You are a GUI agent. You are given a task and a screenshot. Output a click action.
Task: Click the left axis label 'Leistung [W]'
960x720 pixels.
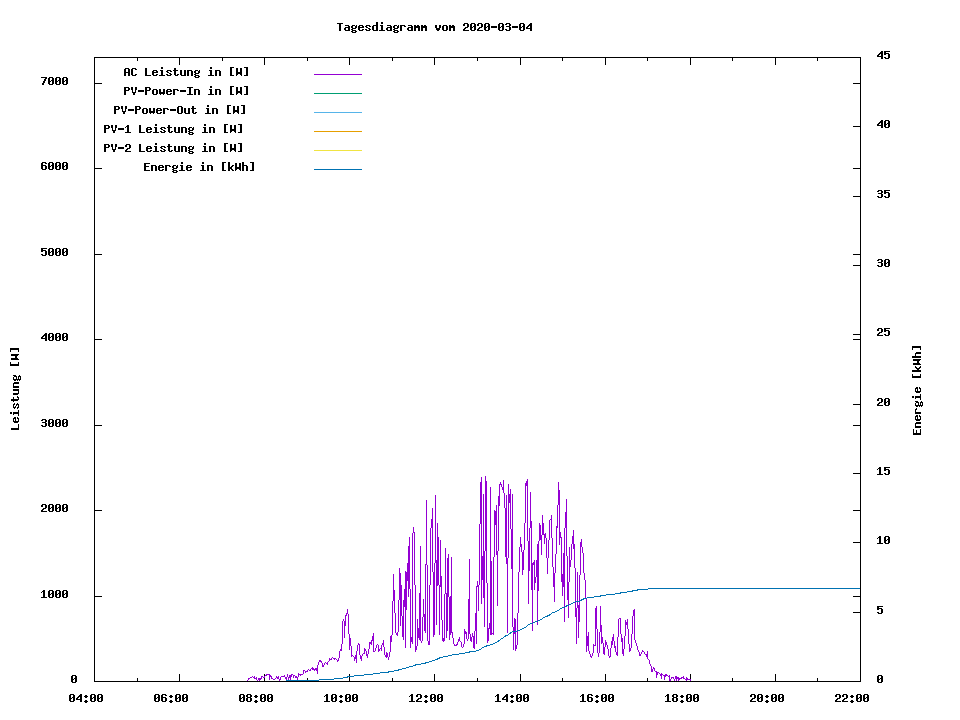tap(15, 389)
